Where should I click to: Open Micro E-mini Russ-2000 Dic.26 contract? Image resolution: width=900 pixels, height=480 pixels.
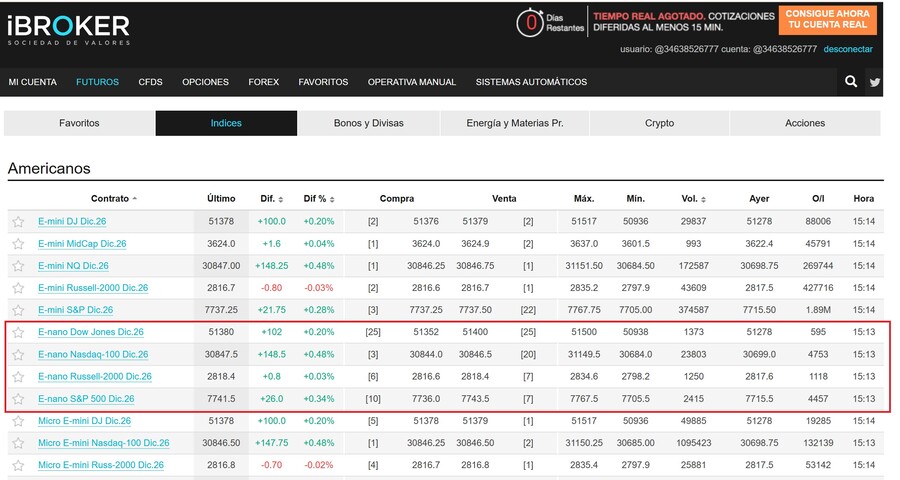click(x=101, y=465)
